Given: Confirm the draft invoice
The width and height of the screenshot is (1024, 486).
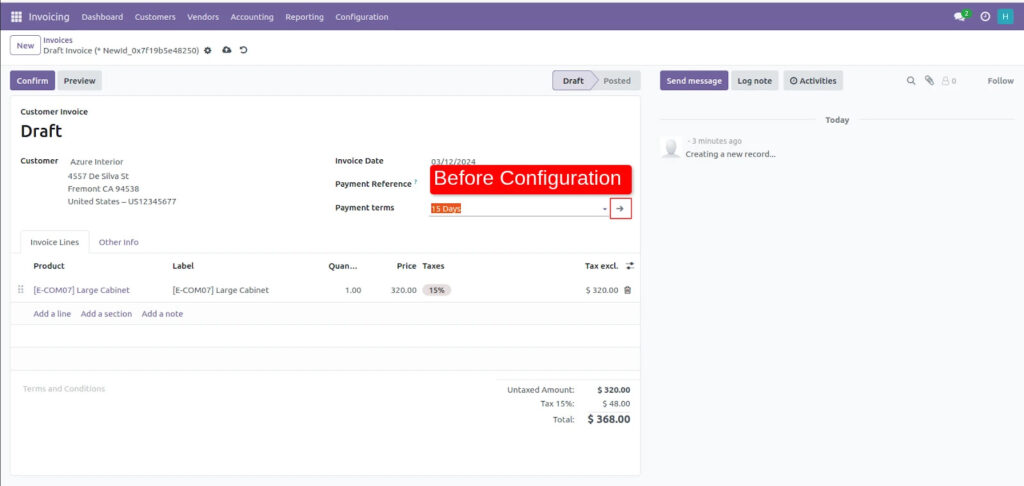Looking at the screenshot, I should coord(32,81).
